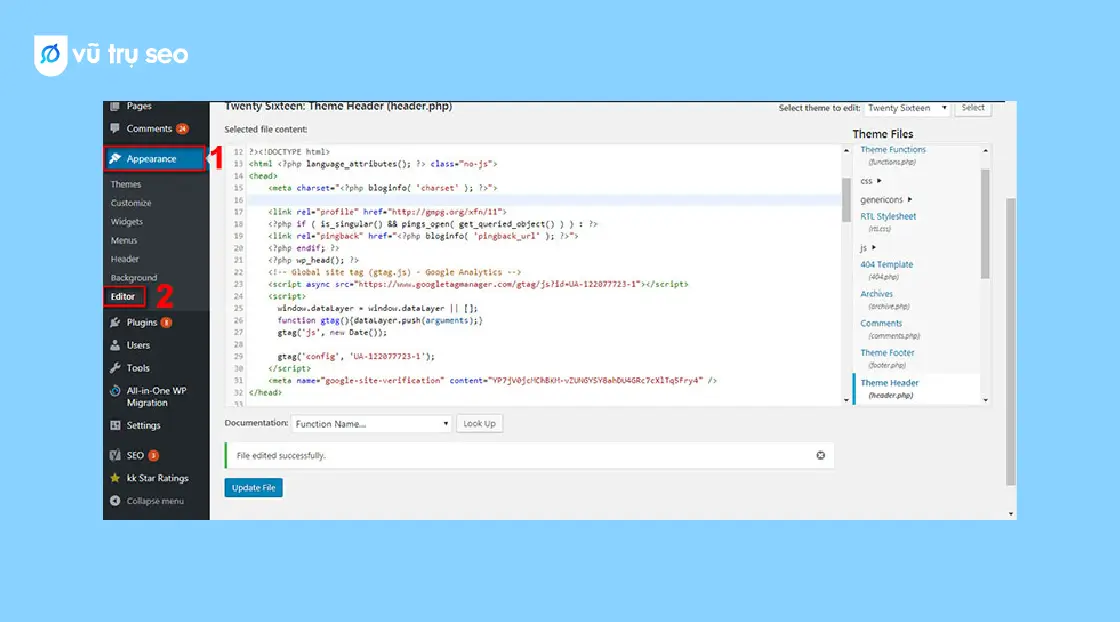The height and width of the screenshot is (622, 1120).
Task: Expand the genericons folder
Action: tap(886, 200)
